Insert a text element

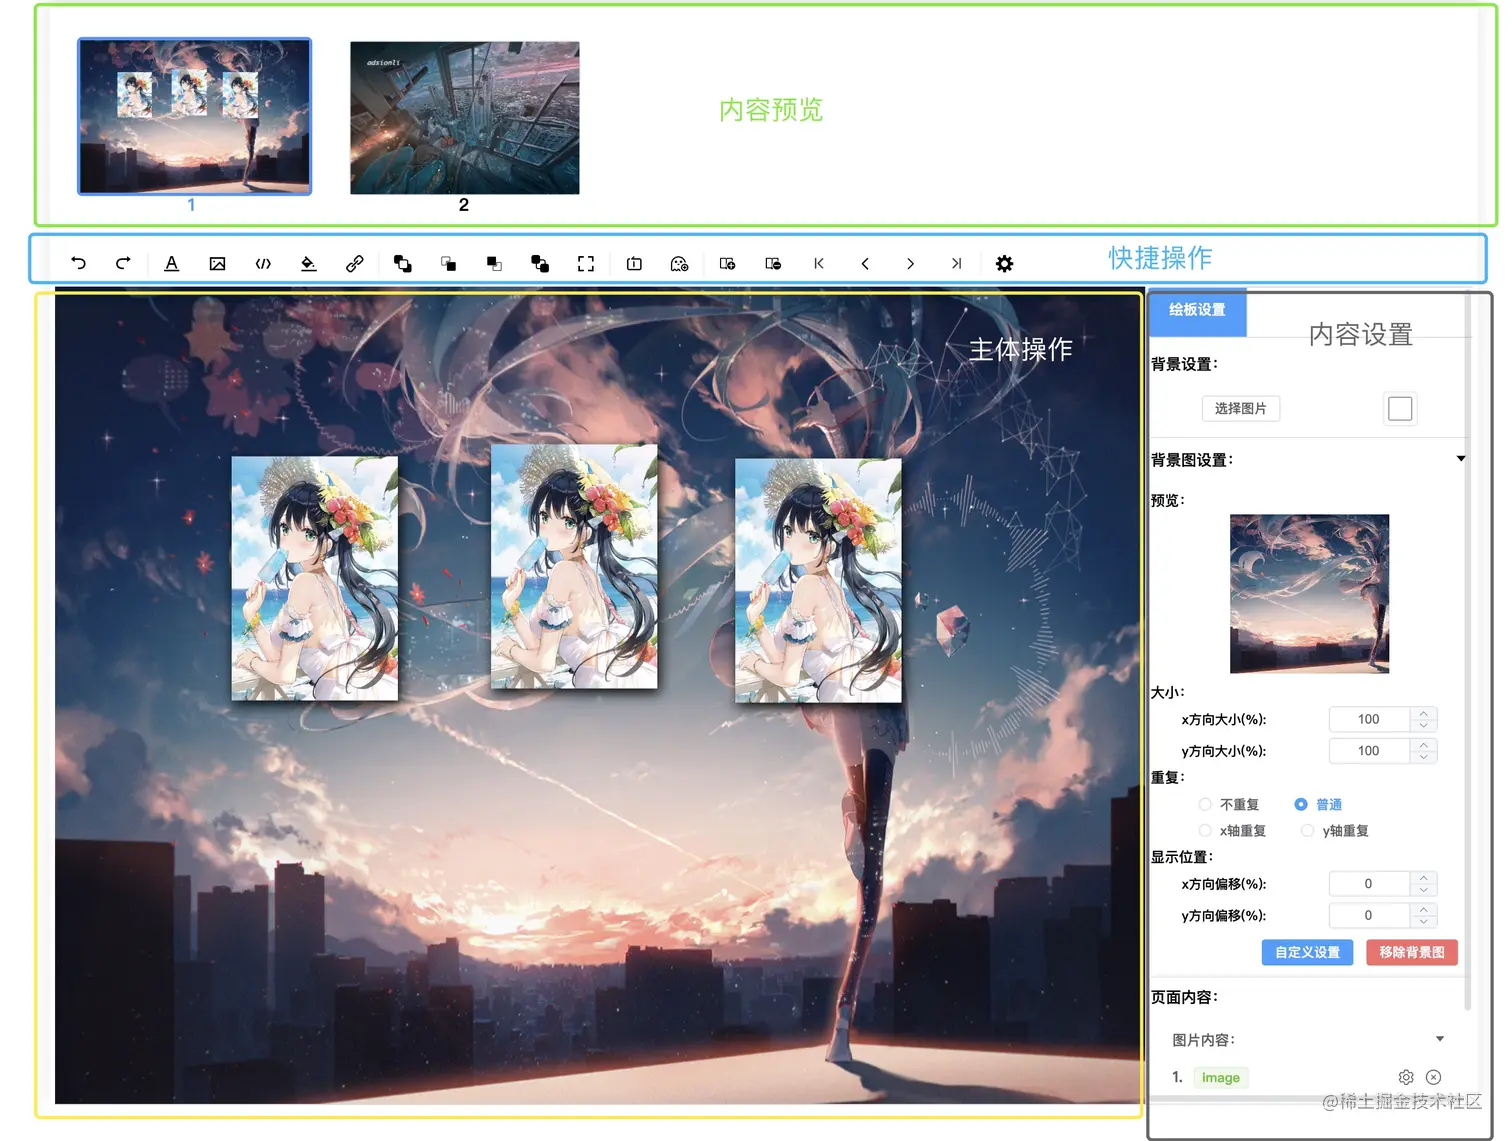click(171, 263)
